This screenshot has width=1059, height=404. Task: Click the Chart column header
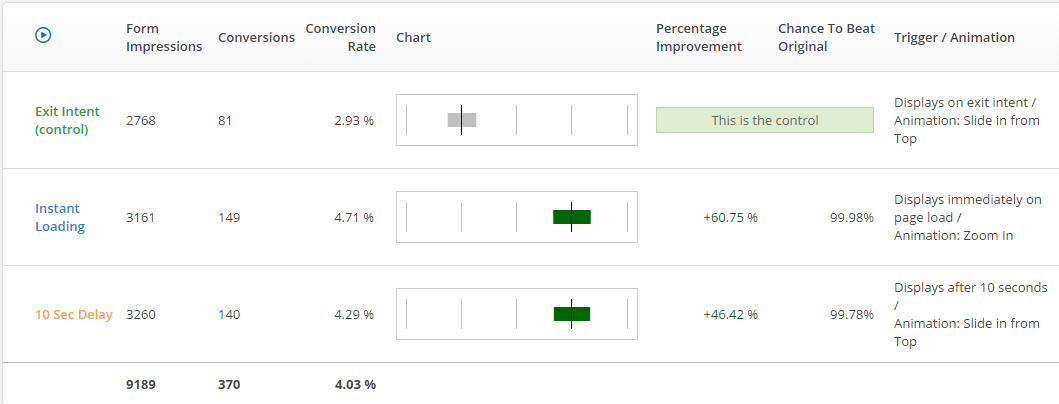[413, 37]
